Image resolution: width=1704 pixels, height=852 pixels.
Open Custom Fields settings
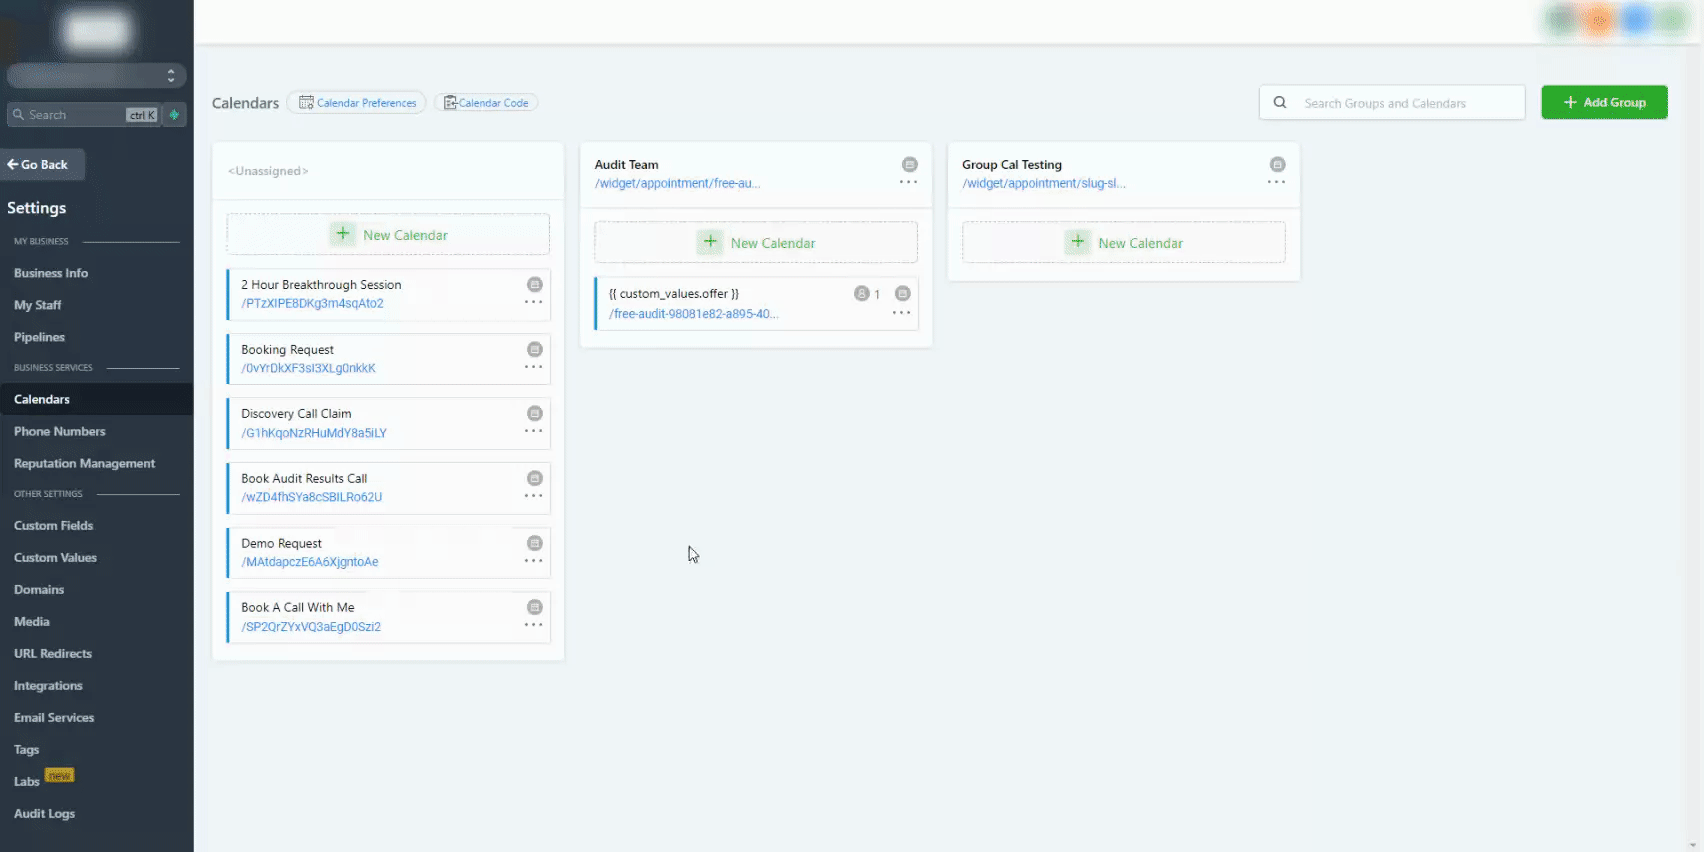(53, 525)
